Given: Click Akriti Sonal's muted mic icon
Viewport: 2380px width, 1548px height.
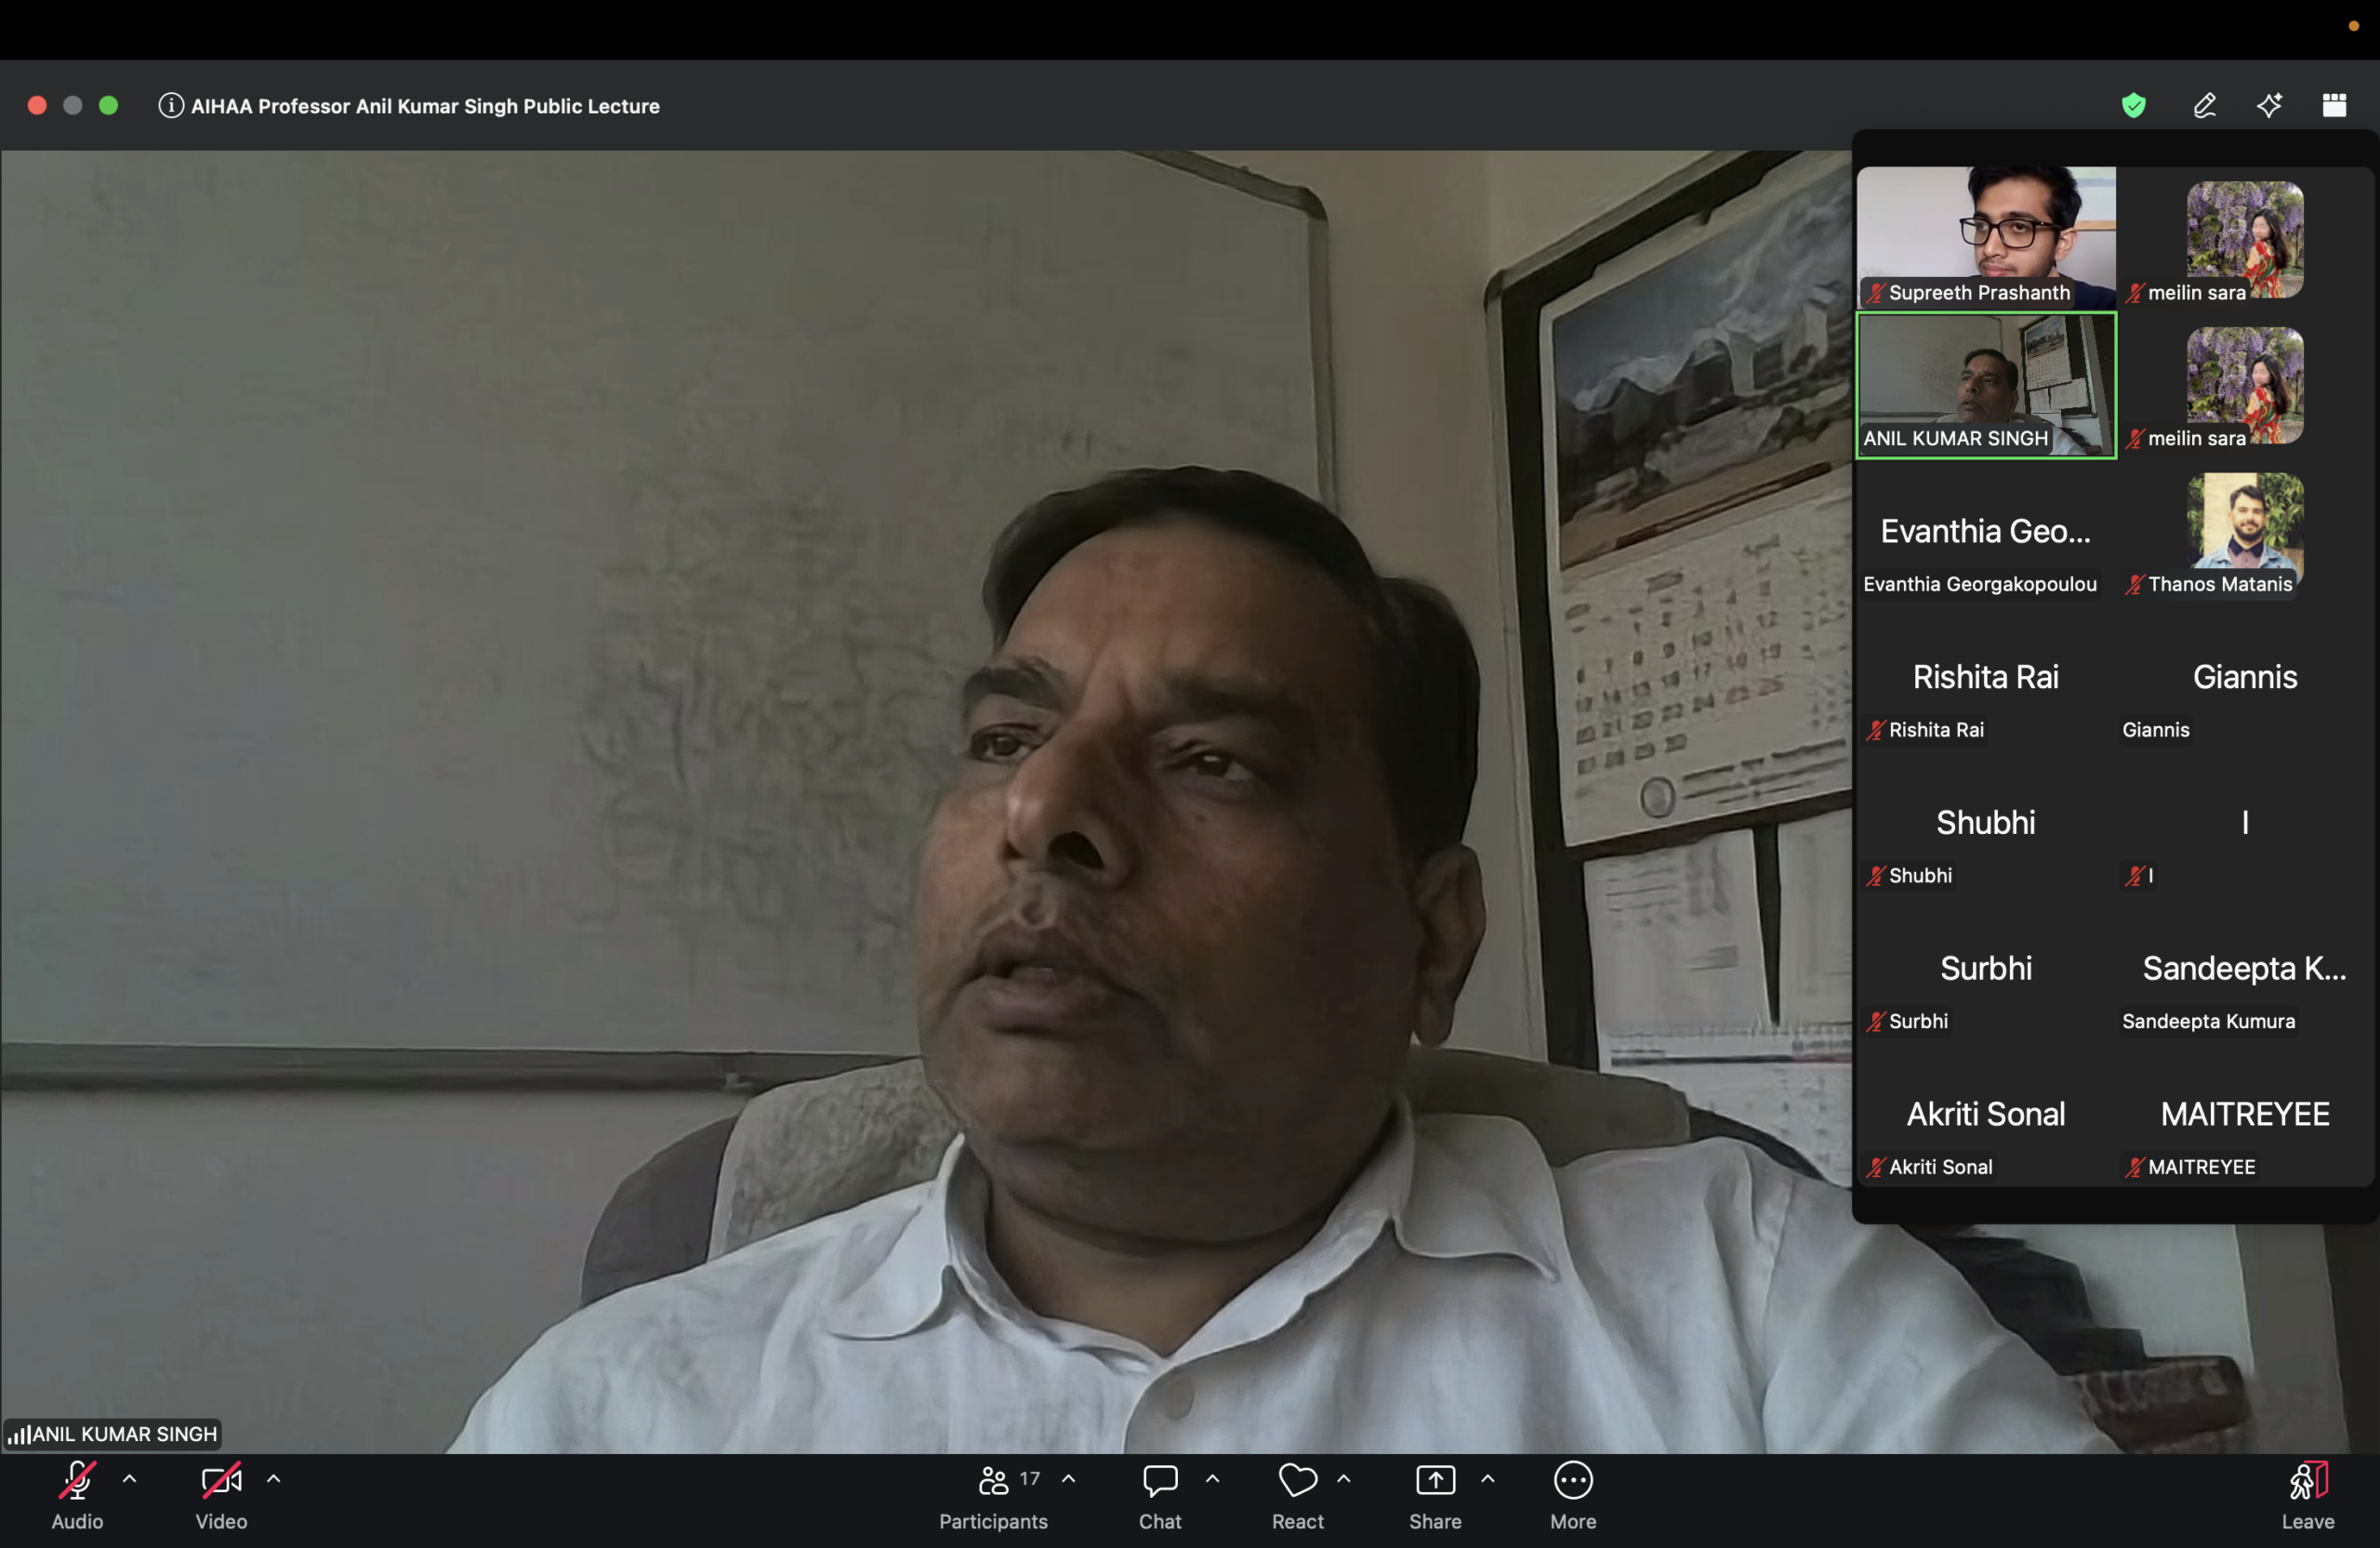Looking at the screenshot, I should pyautogui.click(x=1875, y=1167).
